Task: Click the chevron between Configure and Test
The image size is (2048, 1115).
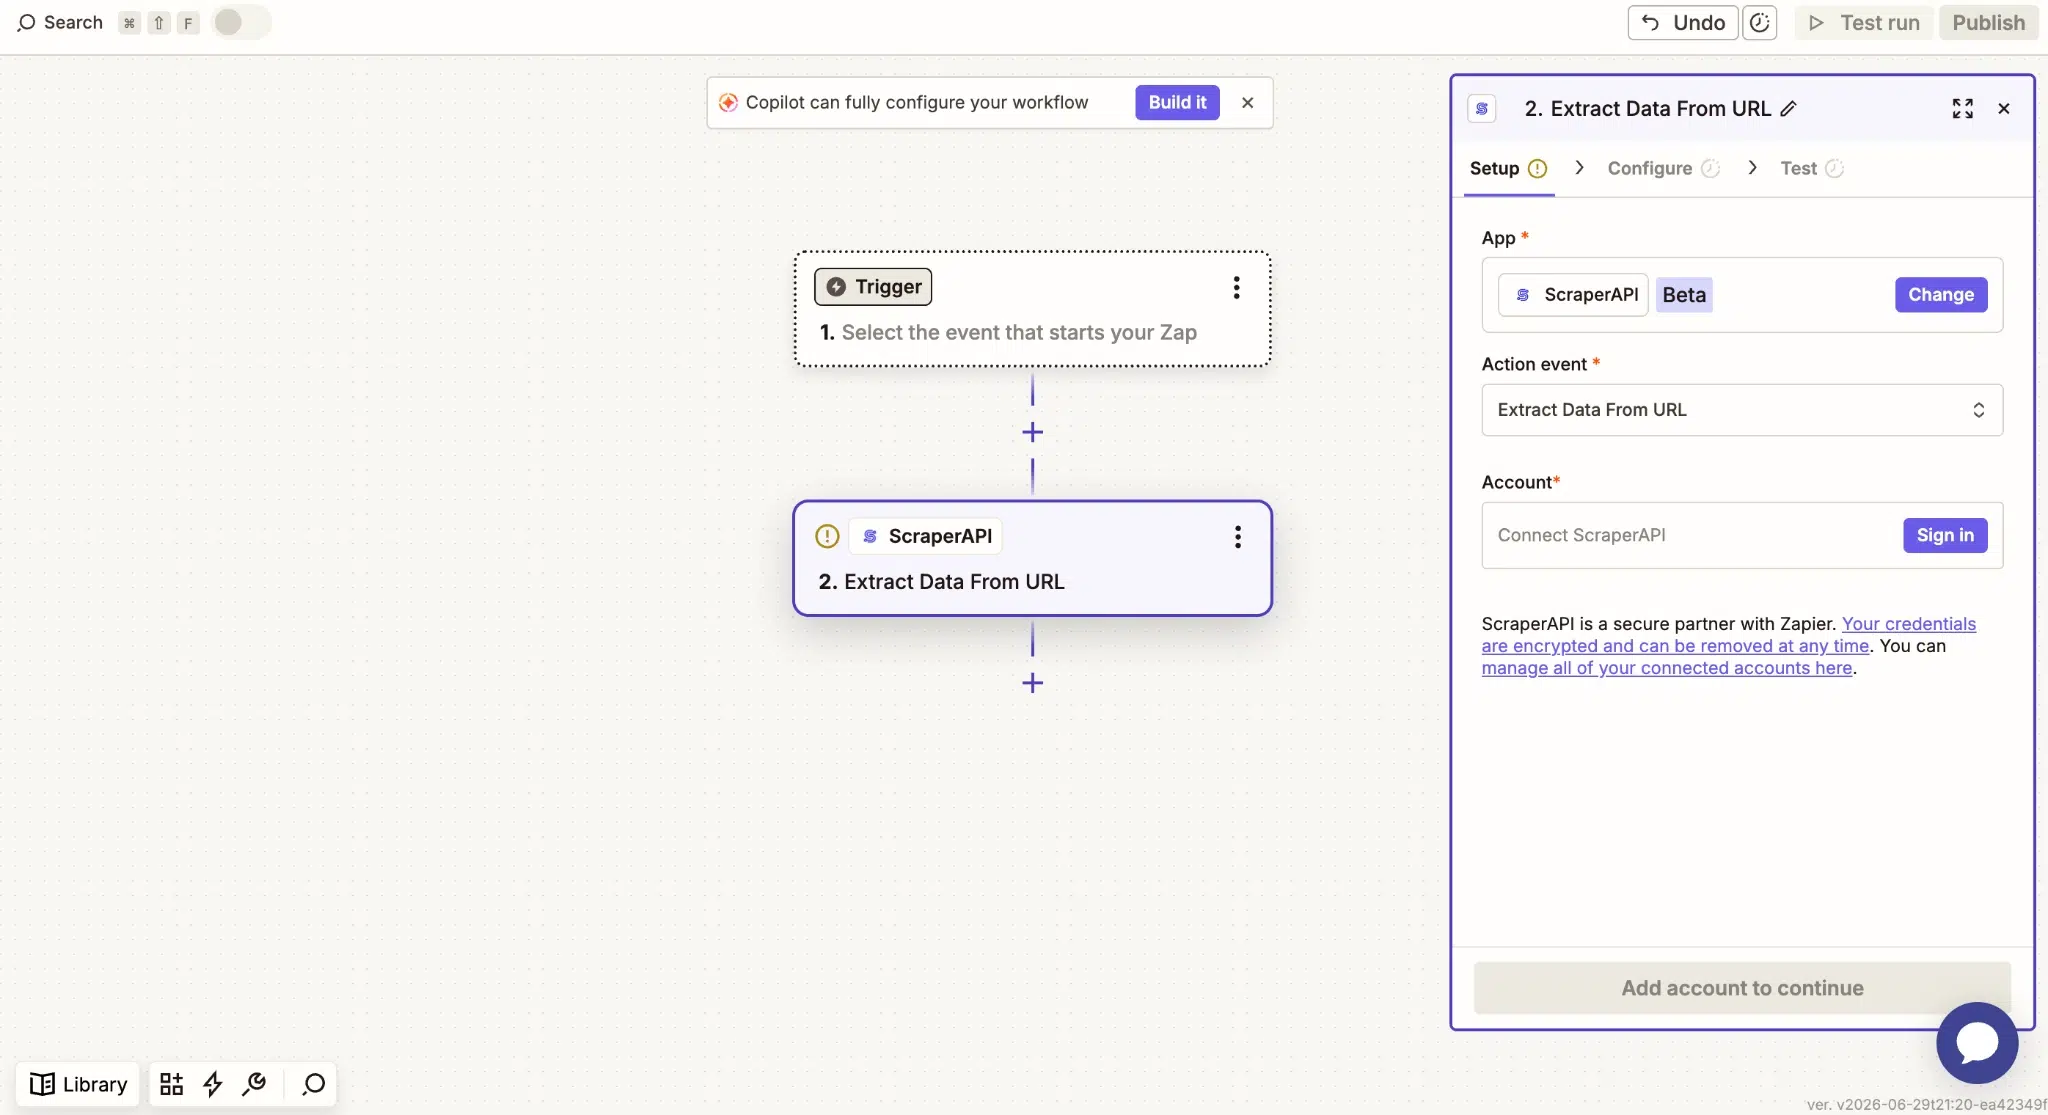Action: pos(1752,168)
